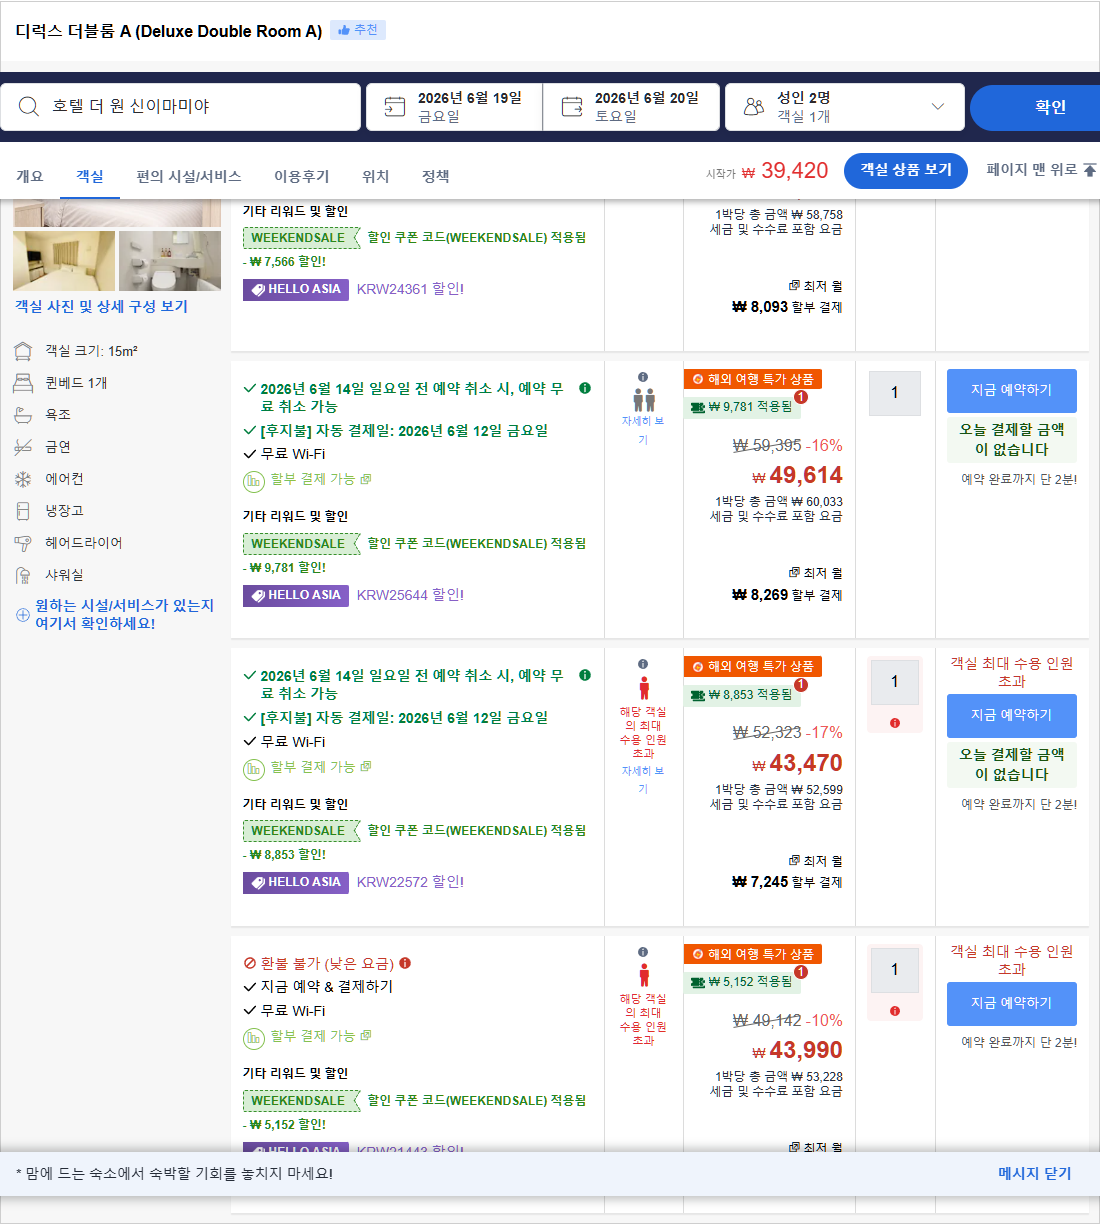The width and height of the screenshot is (1100, 1225).
Task: Click red single-person icon in 43,990 offer
Action: click(x=644, y=974)
